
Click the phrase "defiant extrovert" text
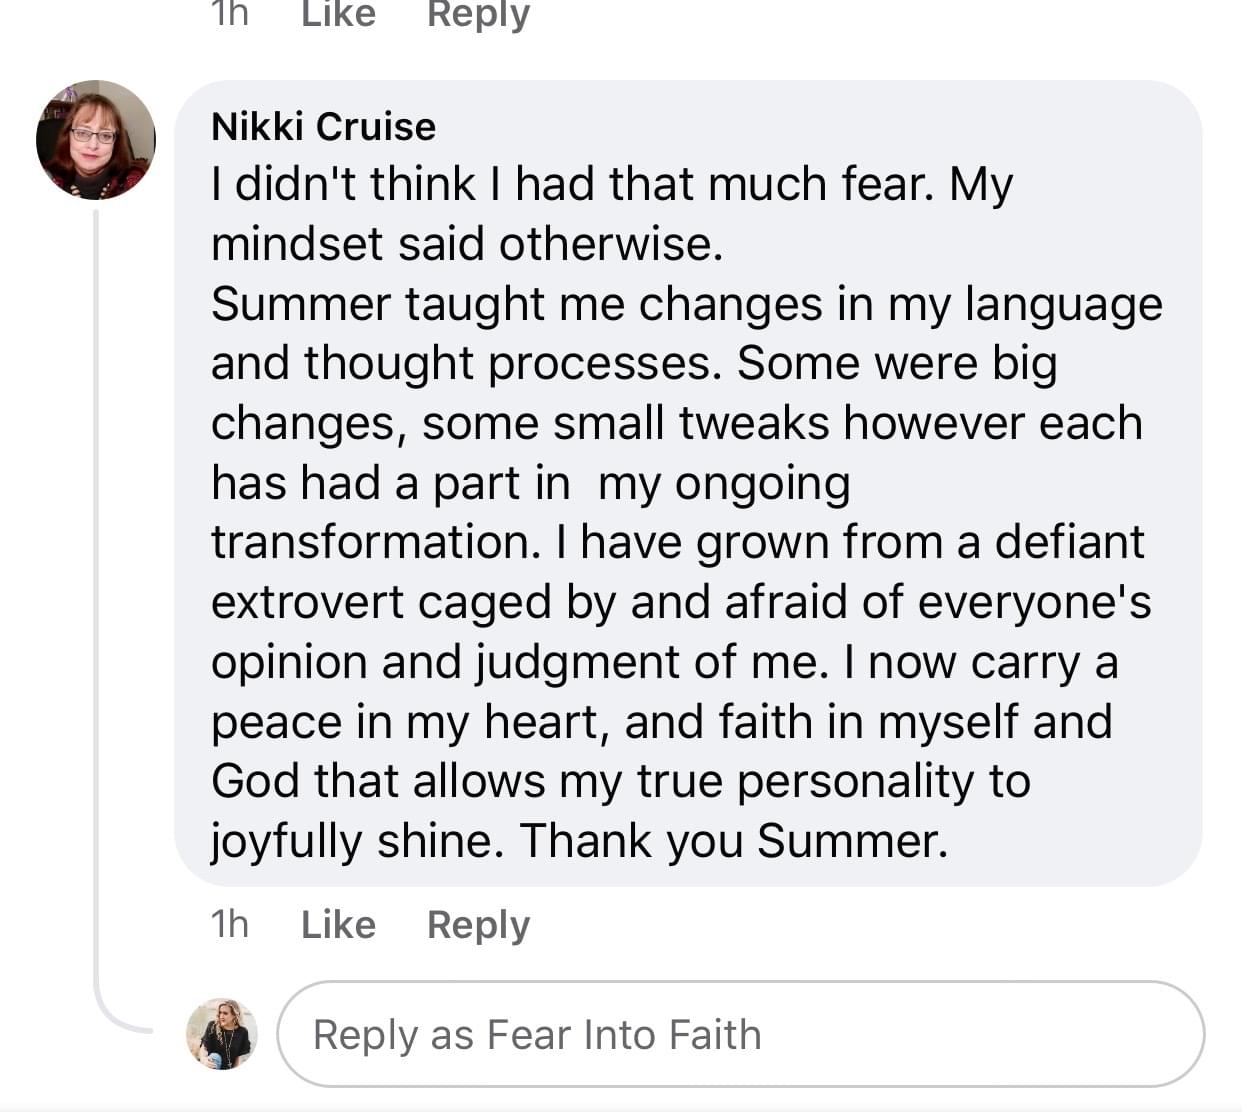(x=1068, y=542)
